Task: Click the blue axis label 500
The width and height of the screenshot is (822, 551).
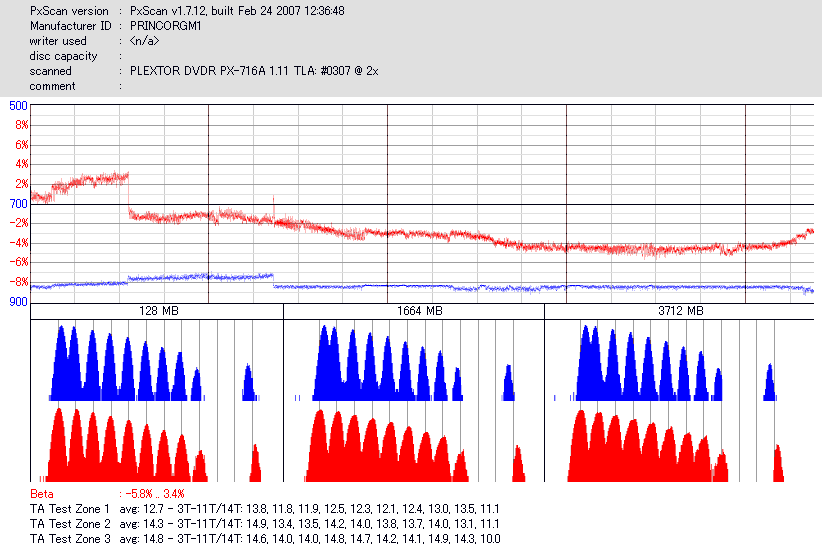Action: [18, 106]
